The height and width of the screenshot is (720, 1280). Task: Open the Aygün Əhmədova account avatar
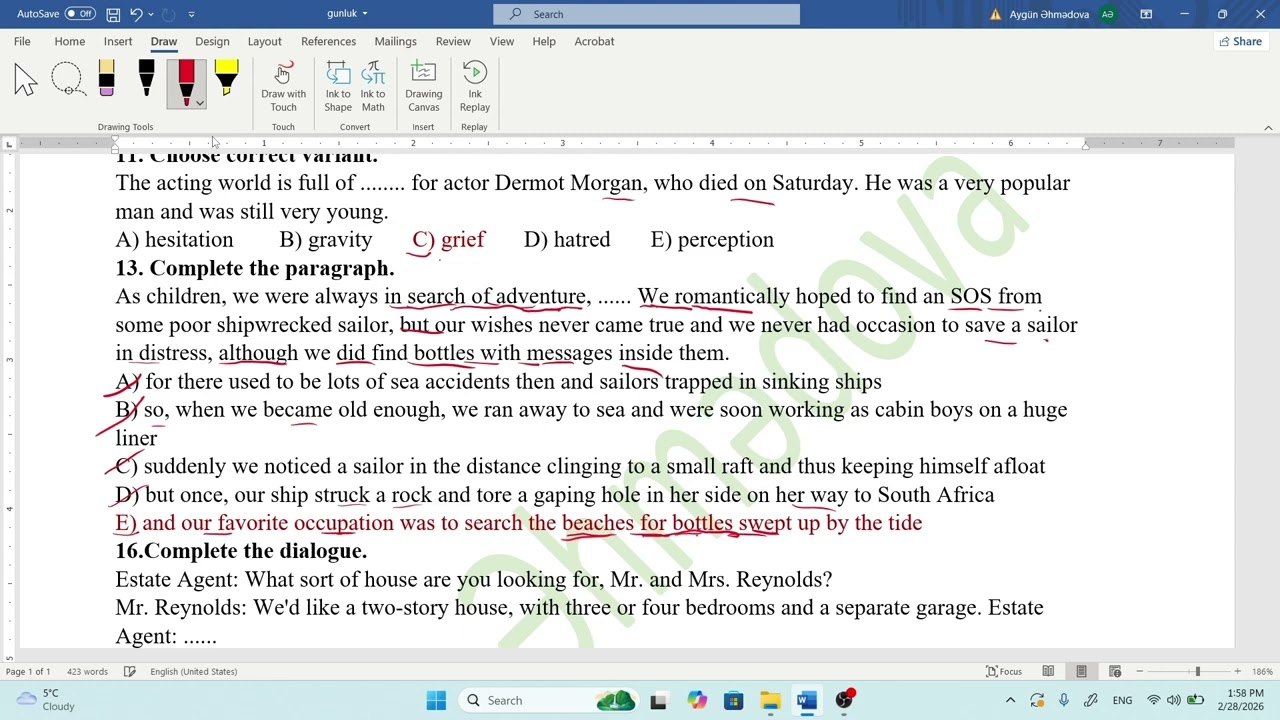[1107, 14]
